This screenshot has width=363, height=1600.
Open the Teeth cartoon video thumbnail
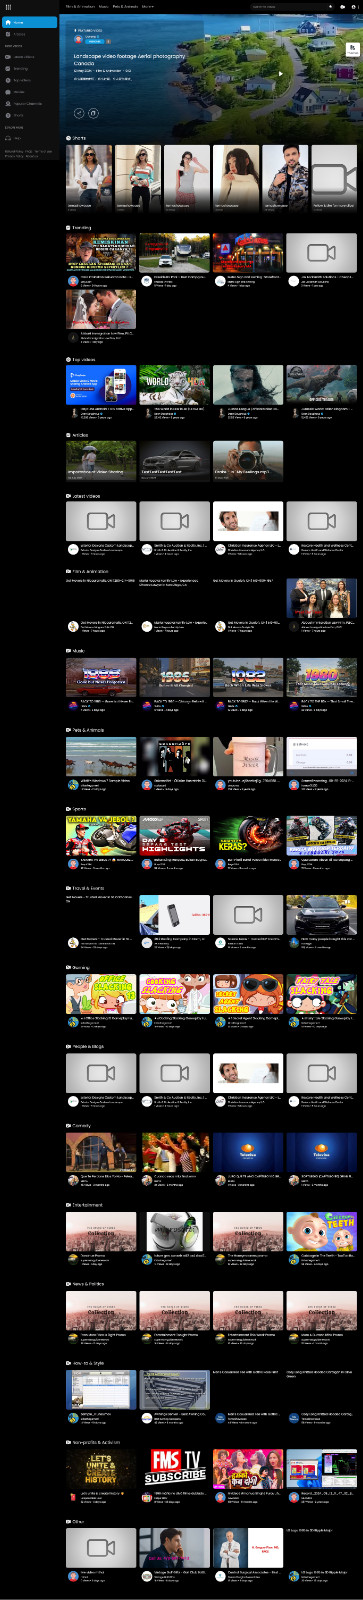coord(321,1231)
